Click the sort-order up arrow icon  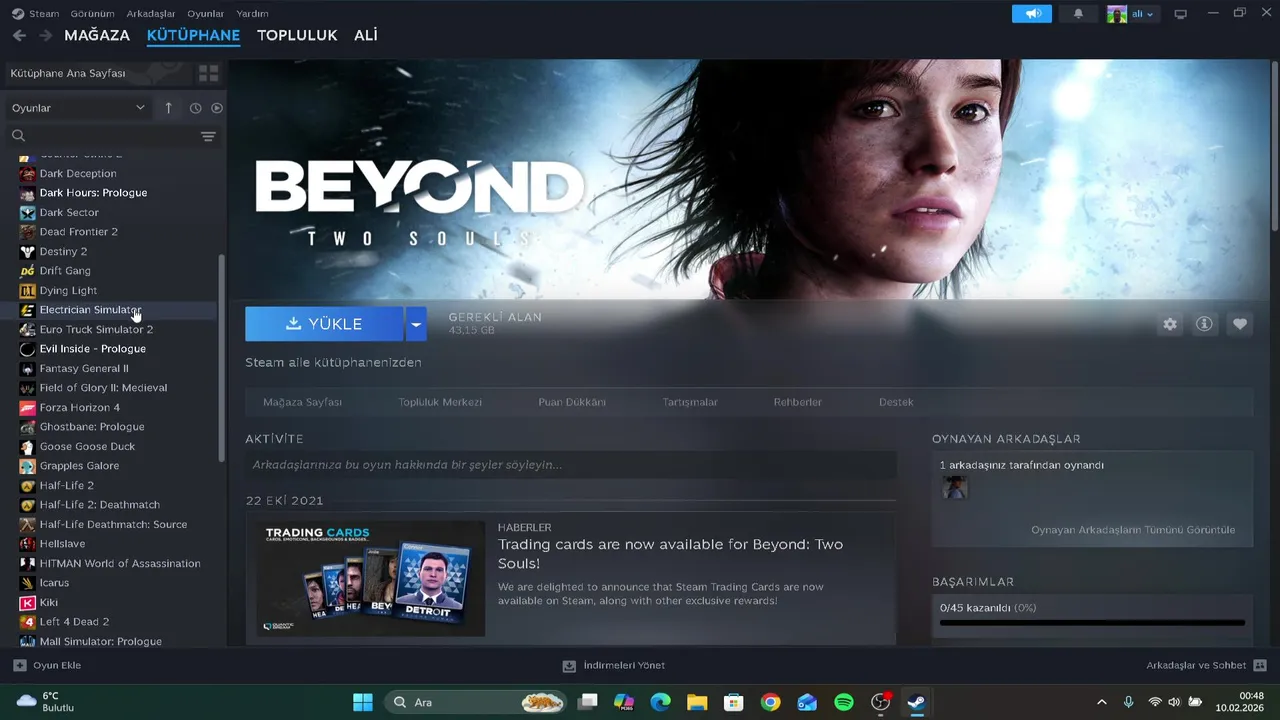168,108
